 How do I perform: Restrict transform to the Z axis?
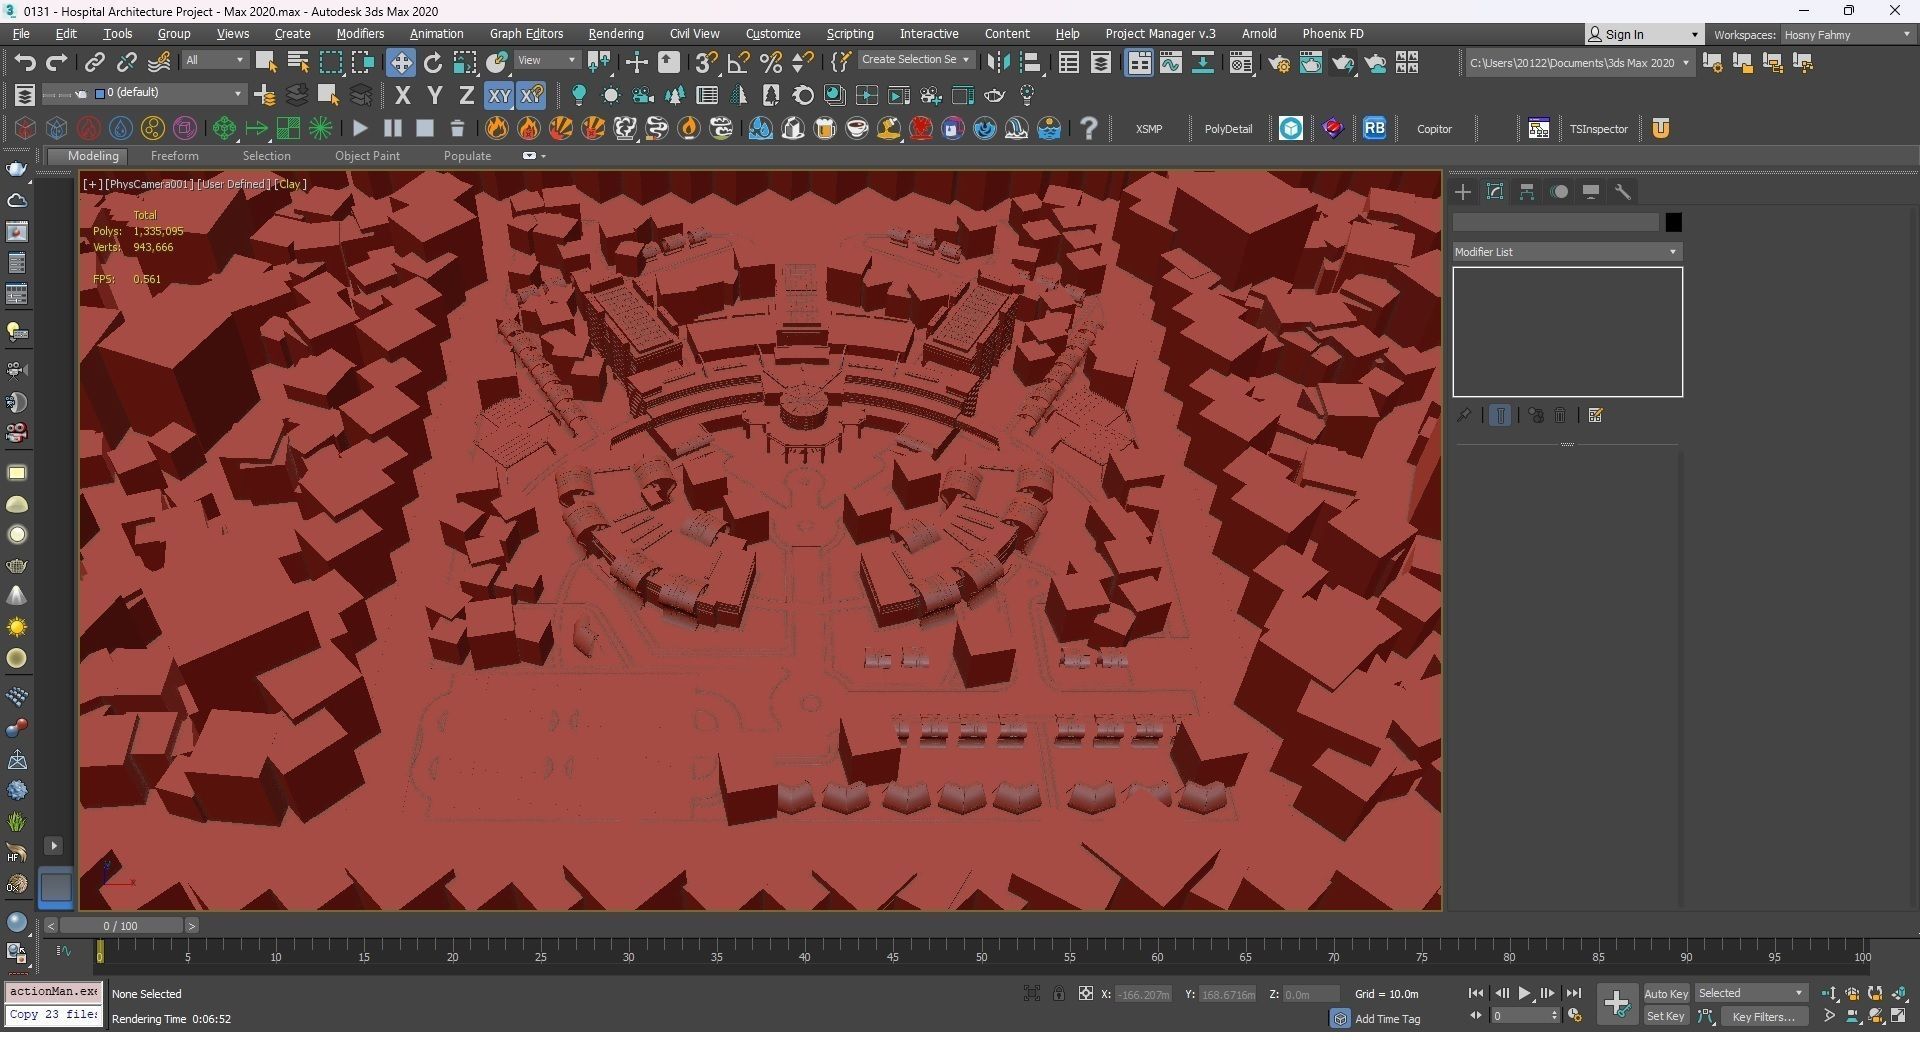(x=466, y=96)
